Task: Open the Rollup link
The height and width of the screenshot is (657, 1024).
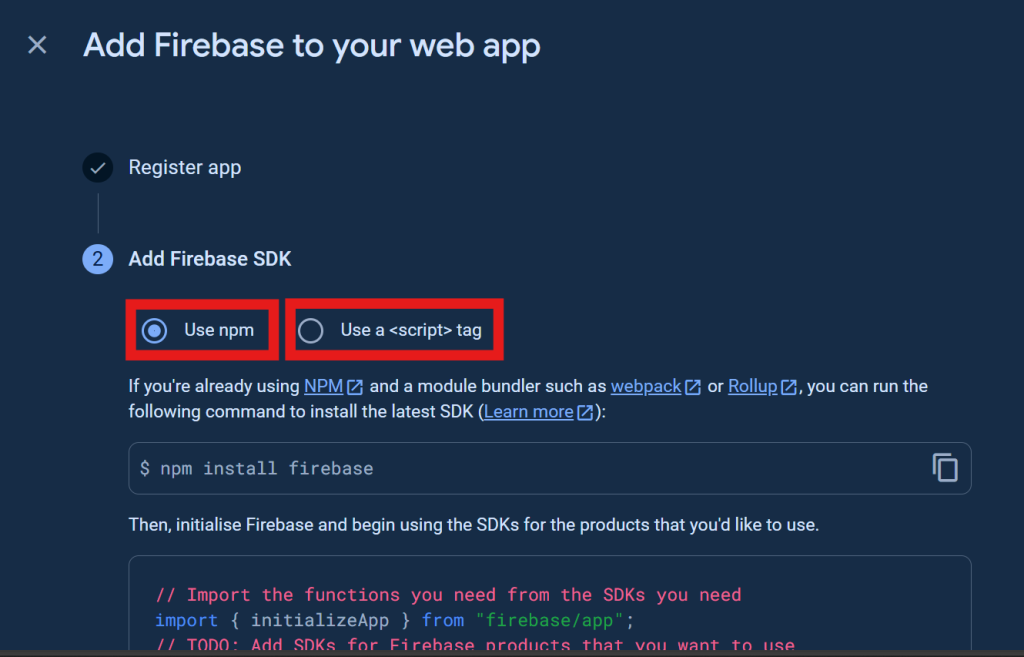Action: click(755, 386)
